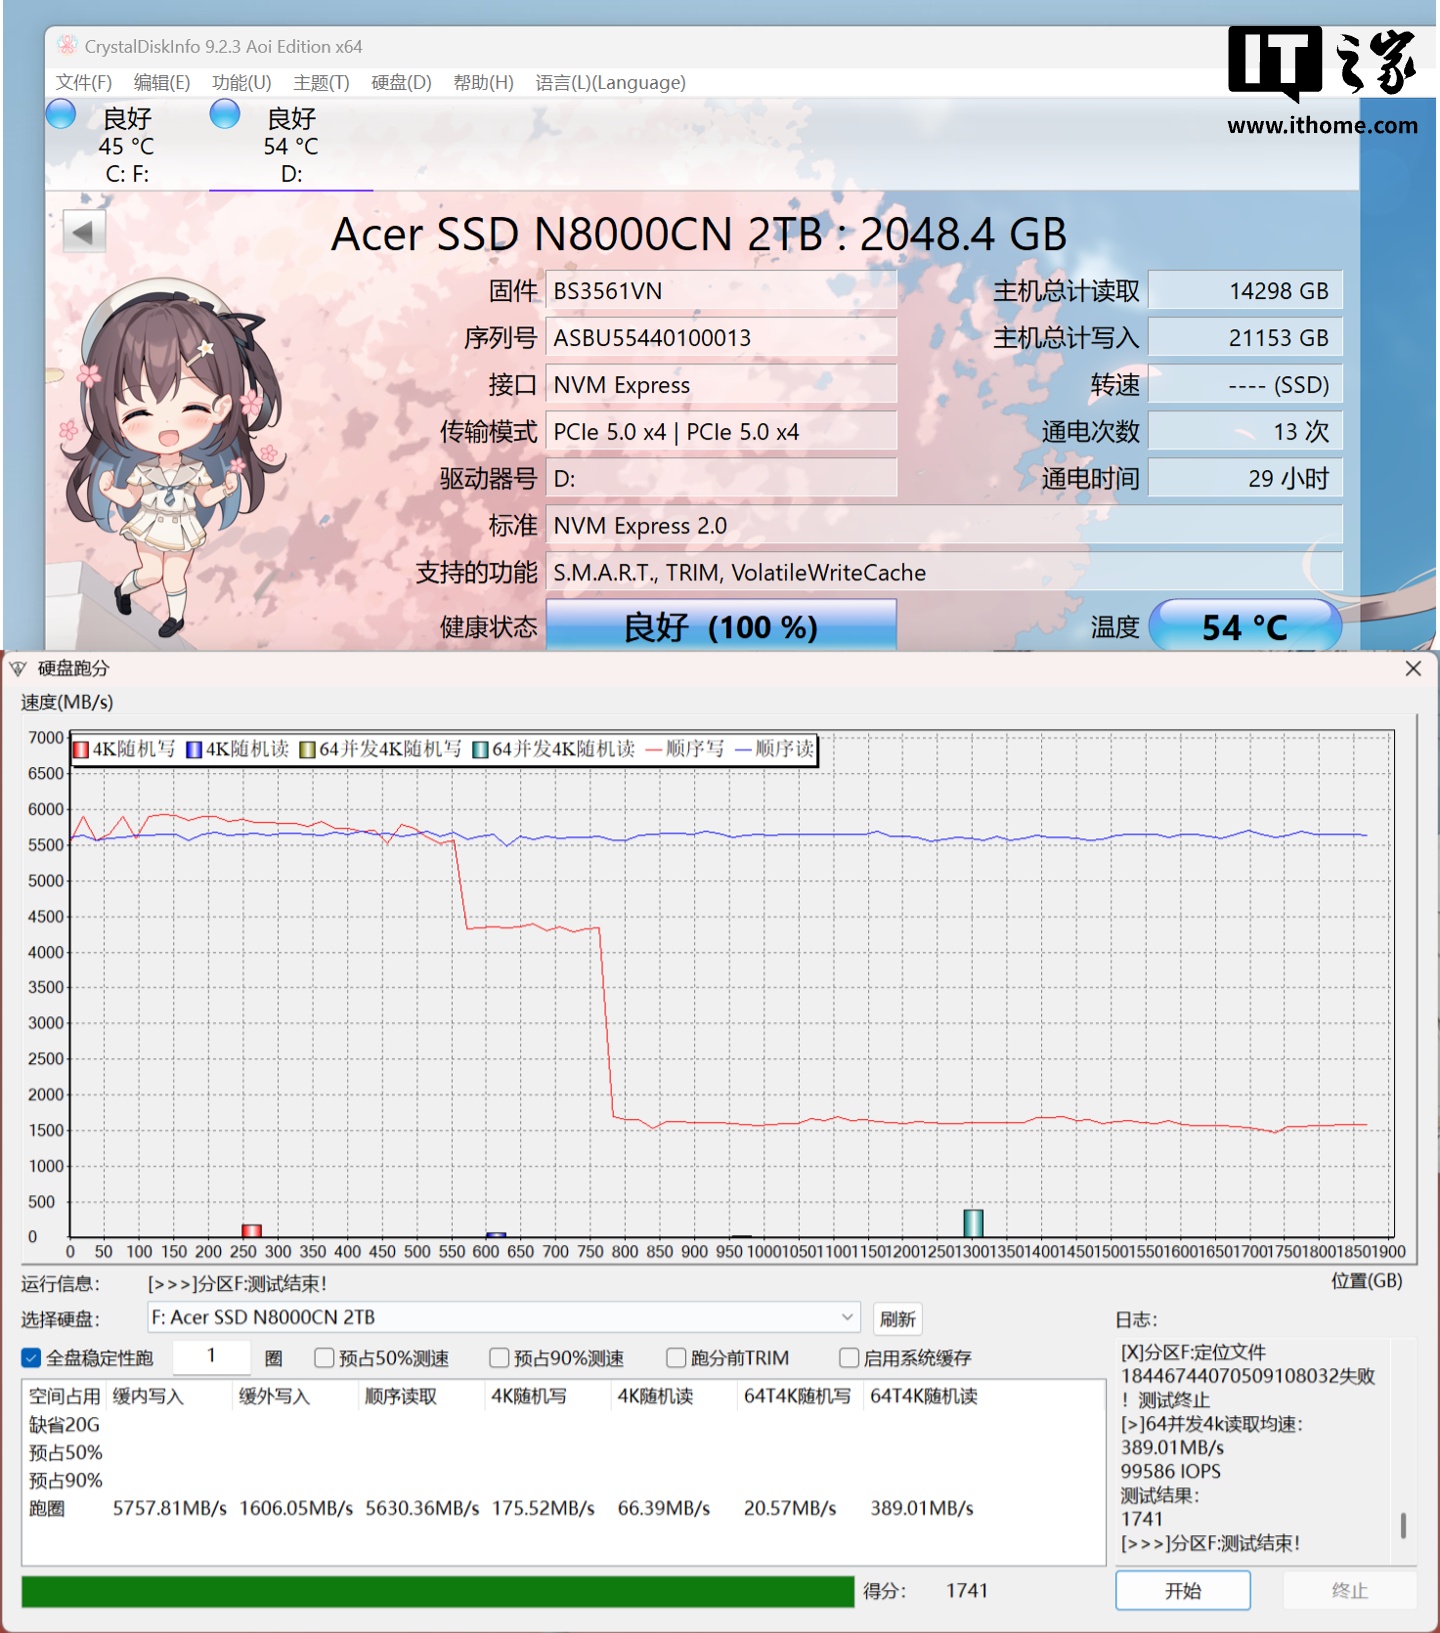Viewport: 1440px width, 1633px height.
Task: Click the 刷新 refresh button
Action: click(897, 1318)
